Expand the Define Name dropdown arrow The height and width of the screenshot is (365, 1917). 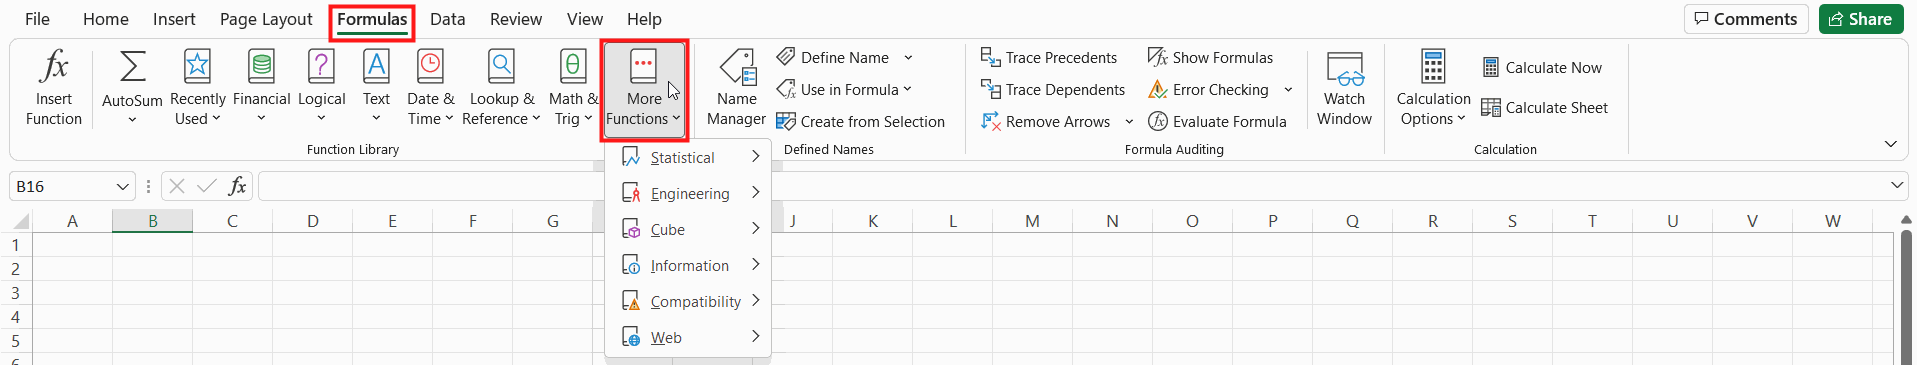908,58
